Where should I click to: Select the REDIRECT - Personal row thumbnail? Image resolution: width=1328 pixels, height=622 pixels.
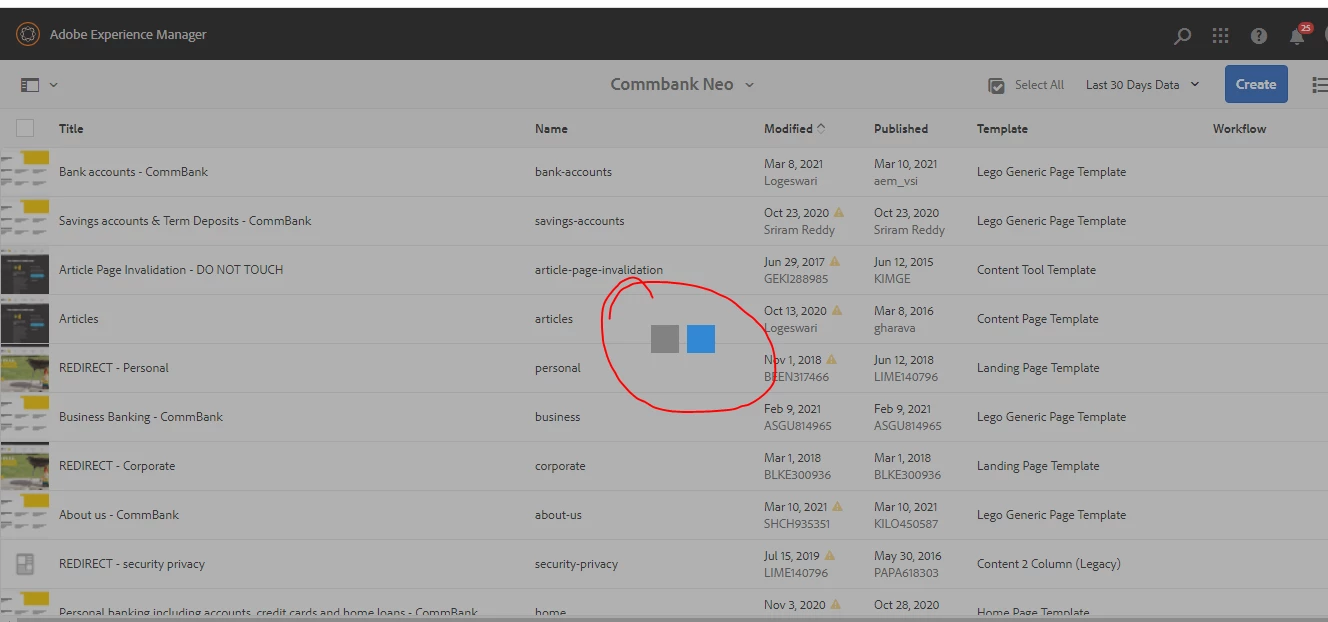pos(25,368)
